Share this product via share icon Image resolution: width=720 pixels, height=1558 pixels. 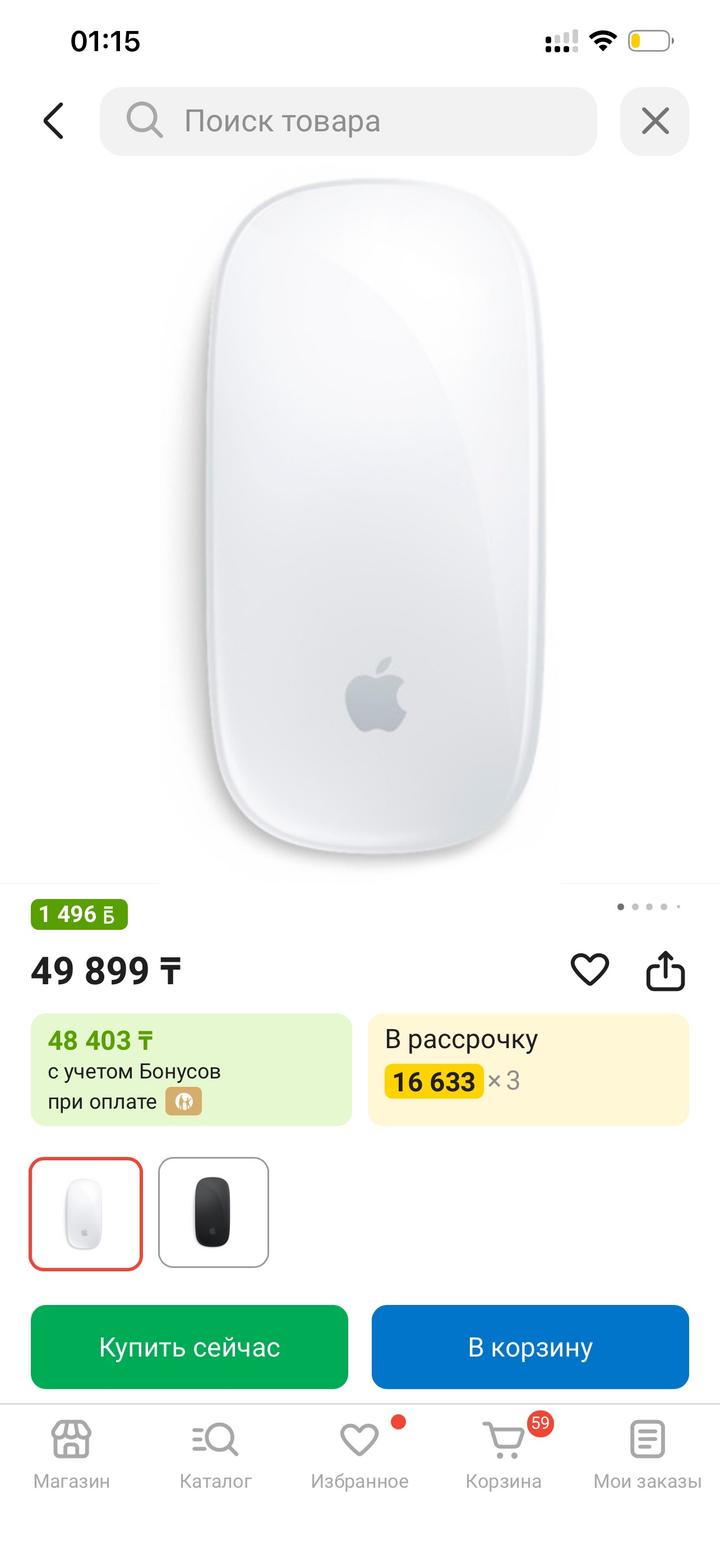click(665, 969)
